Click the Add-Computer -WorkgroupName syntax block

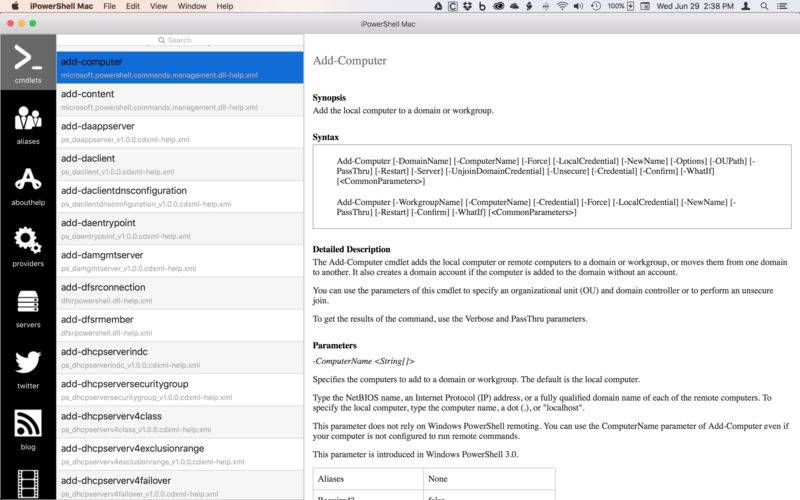(x=536, y=207)
